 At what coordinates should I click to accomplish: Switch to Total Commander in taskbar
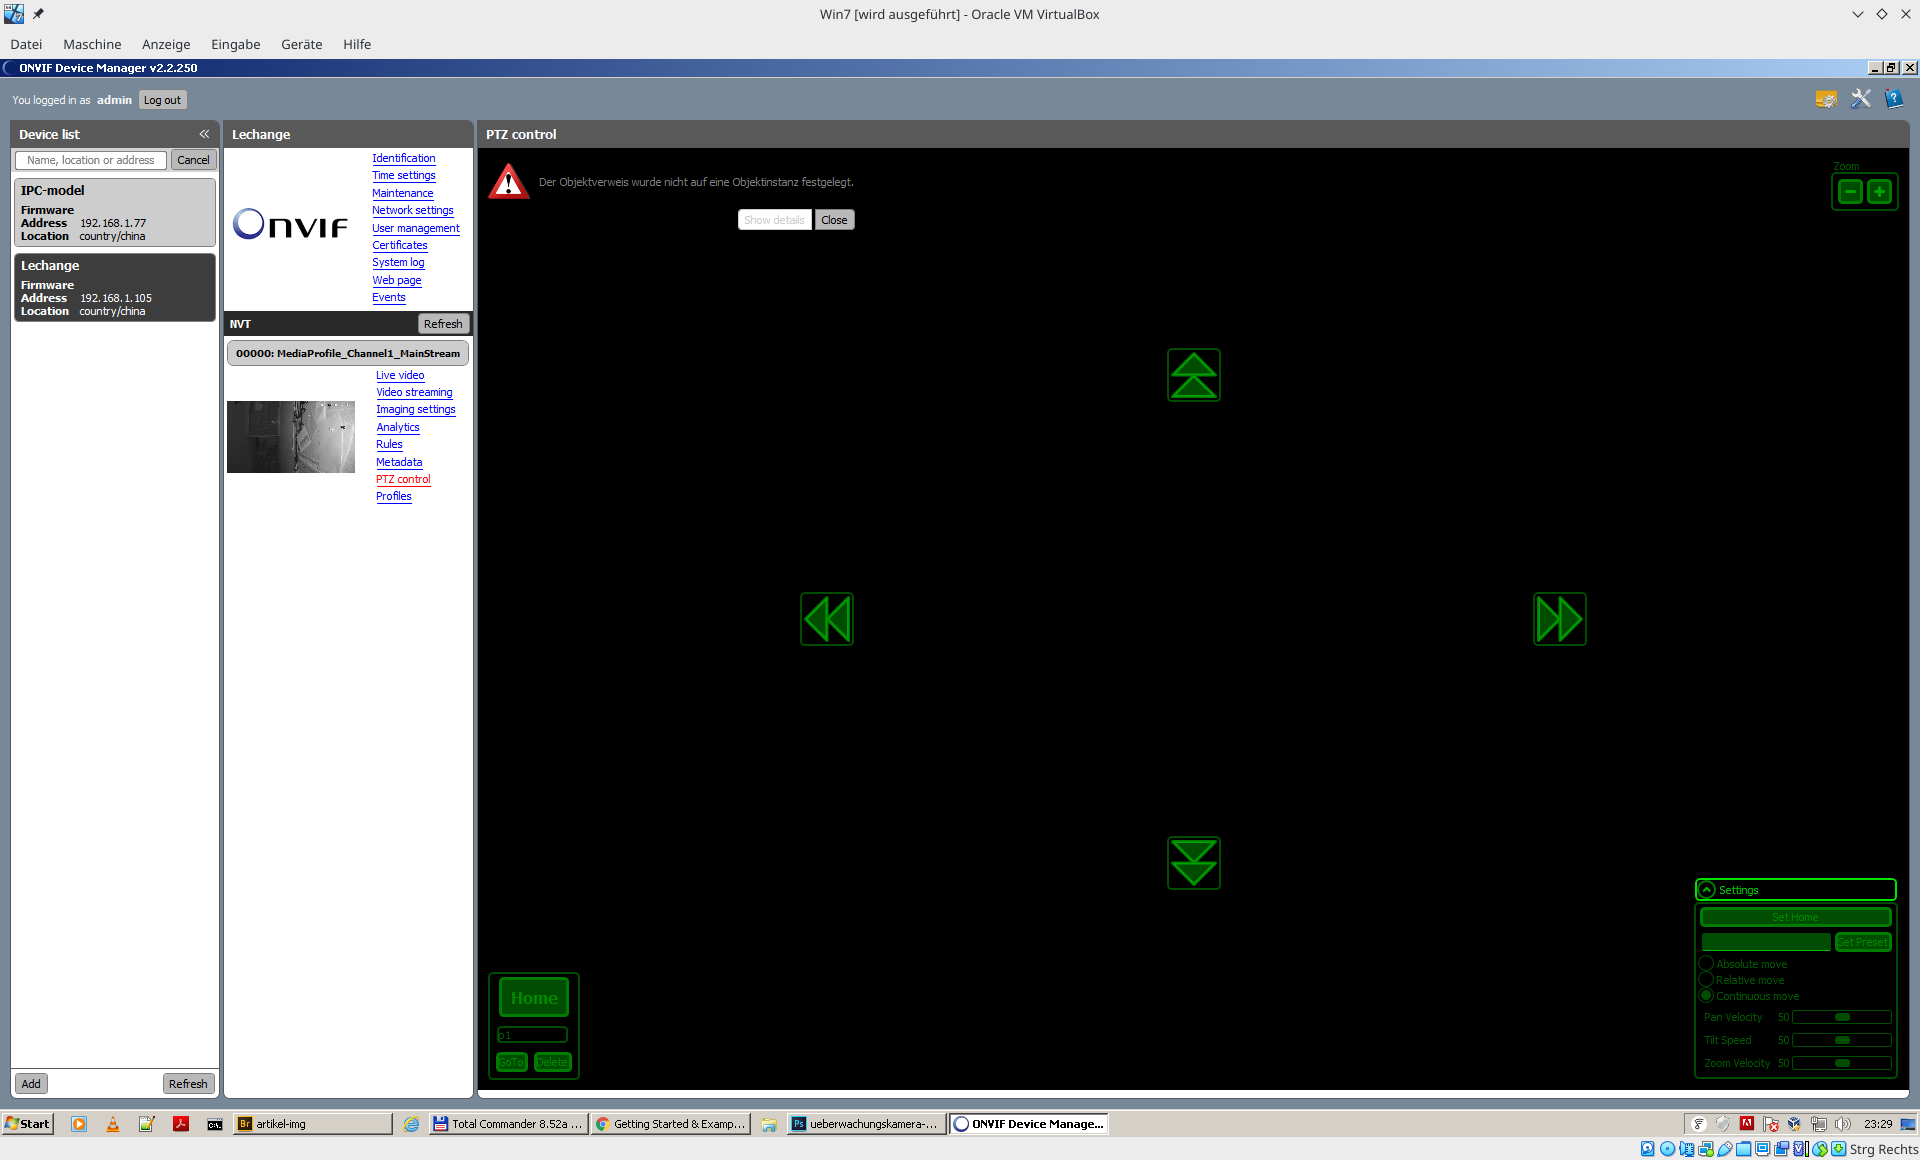coord(507,1124)
